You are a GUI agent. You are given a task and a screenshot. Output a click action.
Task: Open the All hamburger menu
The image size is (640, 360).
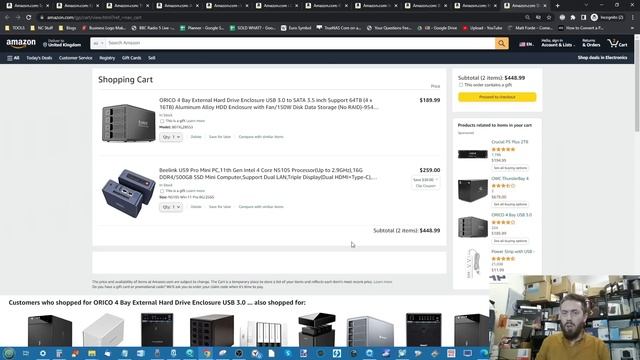[13, 58]
